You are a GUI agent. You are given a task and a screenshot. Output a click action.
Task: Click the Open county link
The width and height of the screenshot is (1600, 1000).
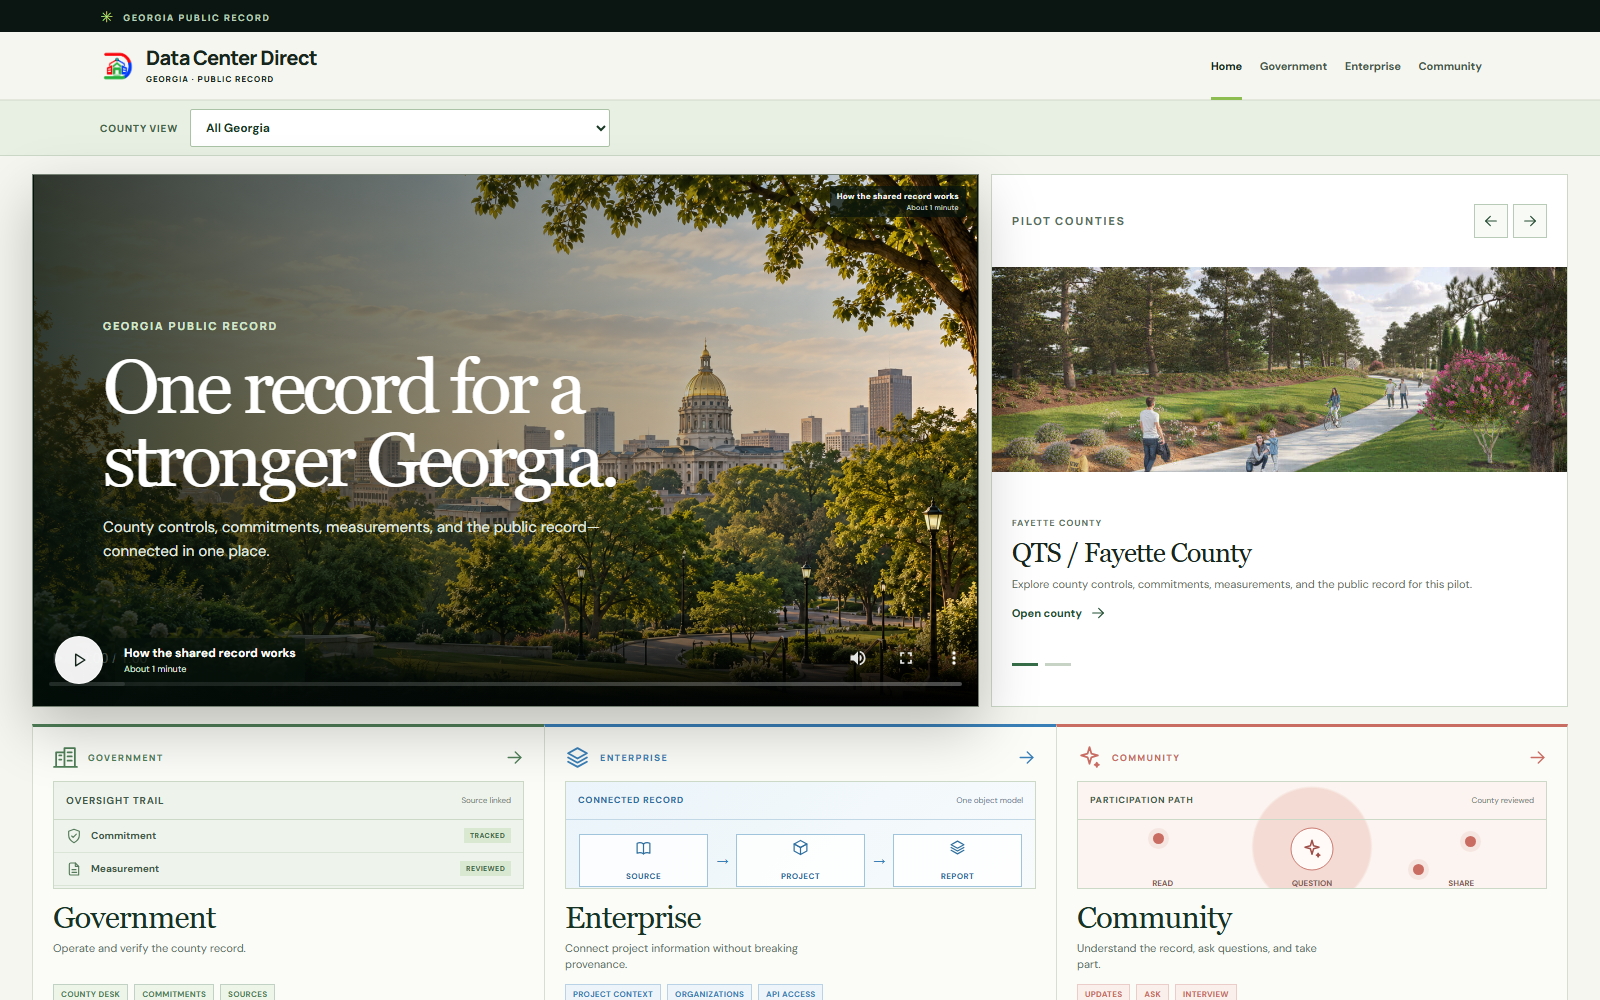1058,613
